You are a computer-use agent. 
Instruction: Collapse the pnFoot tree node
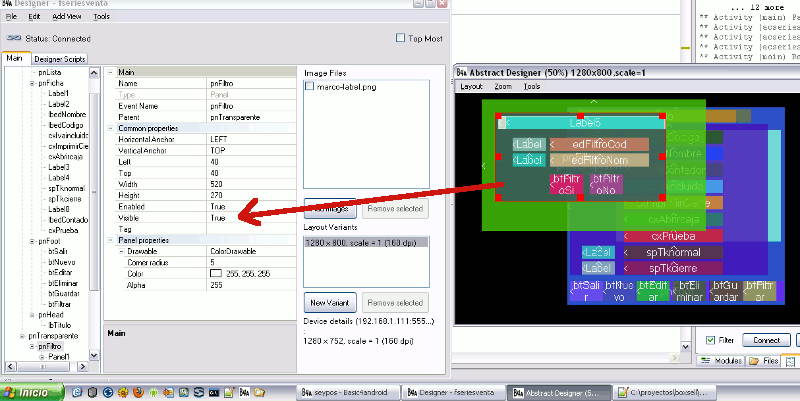pos(32,241)
